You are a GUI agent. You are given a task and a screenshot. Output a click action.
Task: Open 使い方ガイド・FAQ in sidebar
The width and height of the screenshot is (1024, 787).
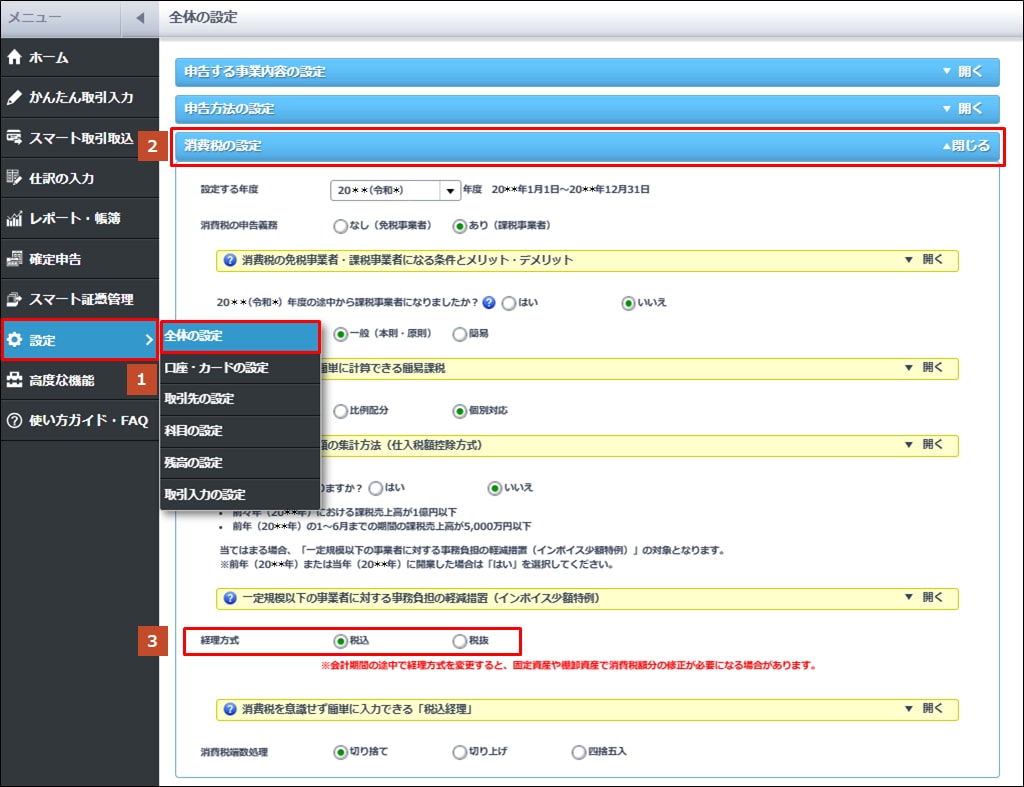tap(79, 421)
